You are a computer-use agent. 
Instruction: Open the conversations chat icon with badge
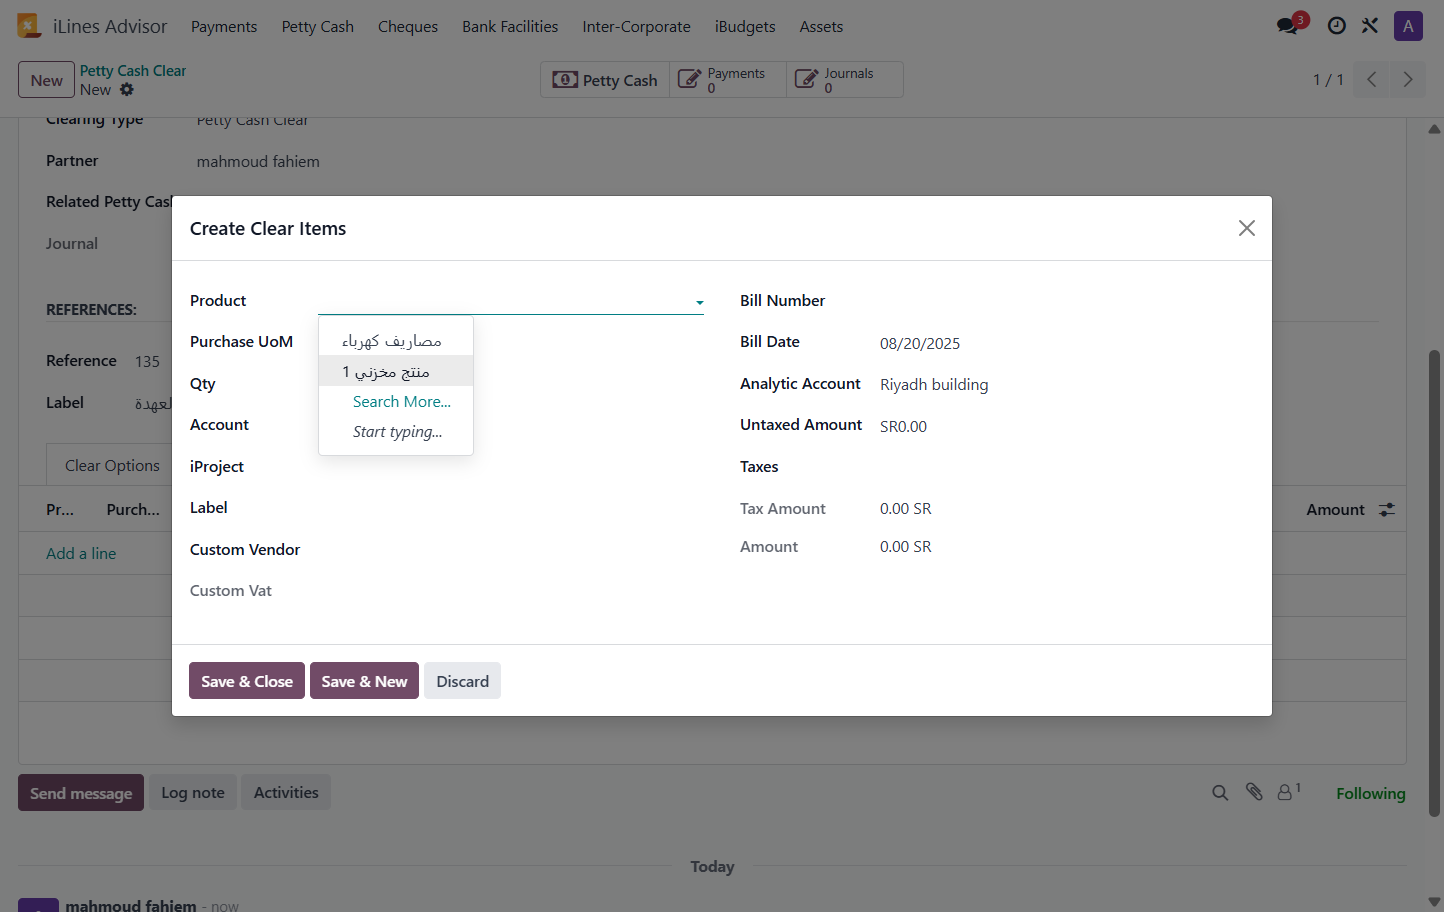[x=1288, y=26]
